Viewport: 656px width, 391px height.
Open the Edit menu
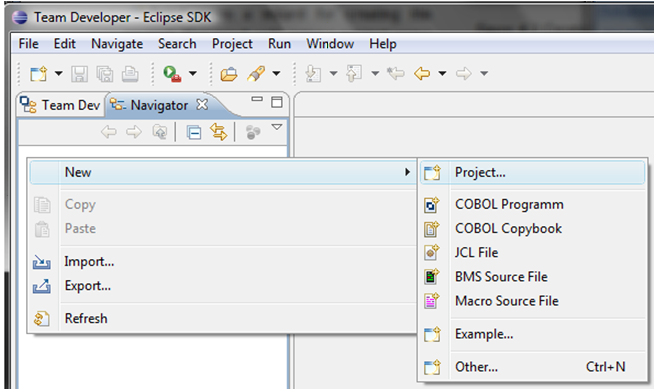click(64, 43)
